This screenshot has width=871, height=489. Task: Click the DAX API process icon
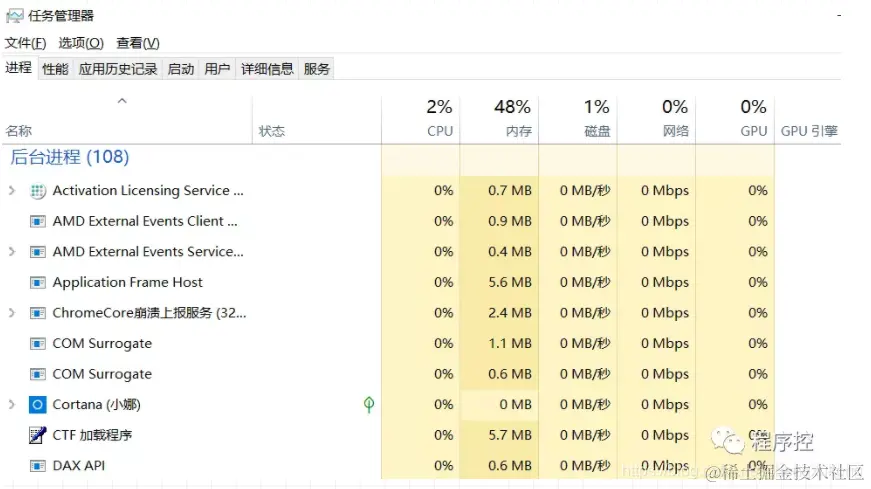(37, 466)
